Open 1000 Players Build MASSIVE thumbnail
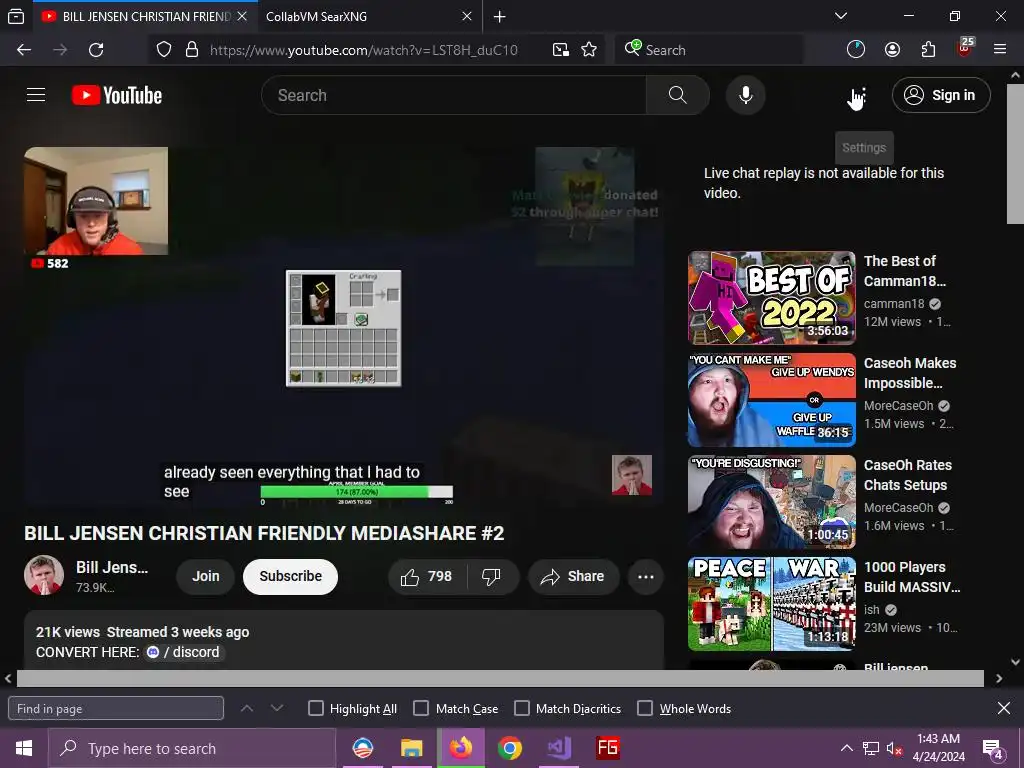Image resolution: width=1024 pixels, height=768 pixels. (771, 603)
